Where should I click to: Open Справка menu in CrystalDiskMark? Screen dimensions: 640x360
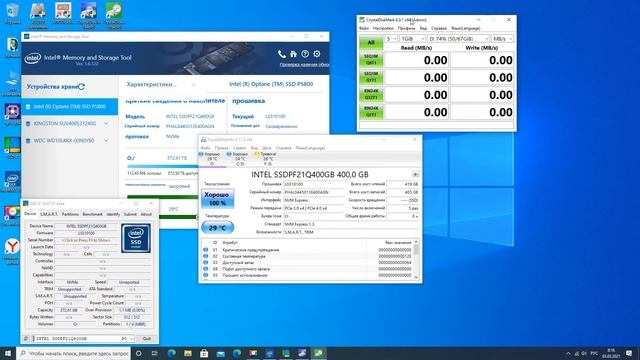coord(439,28)
